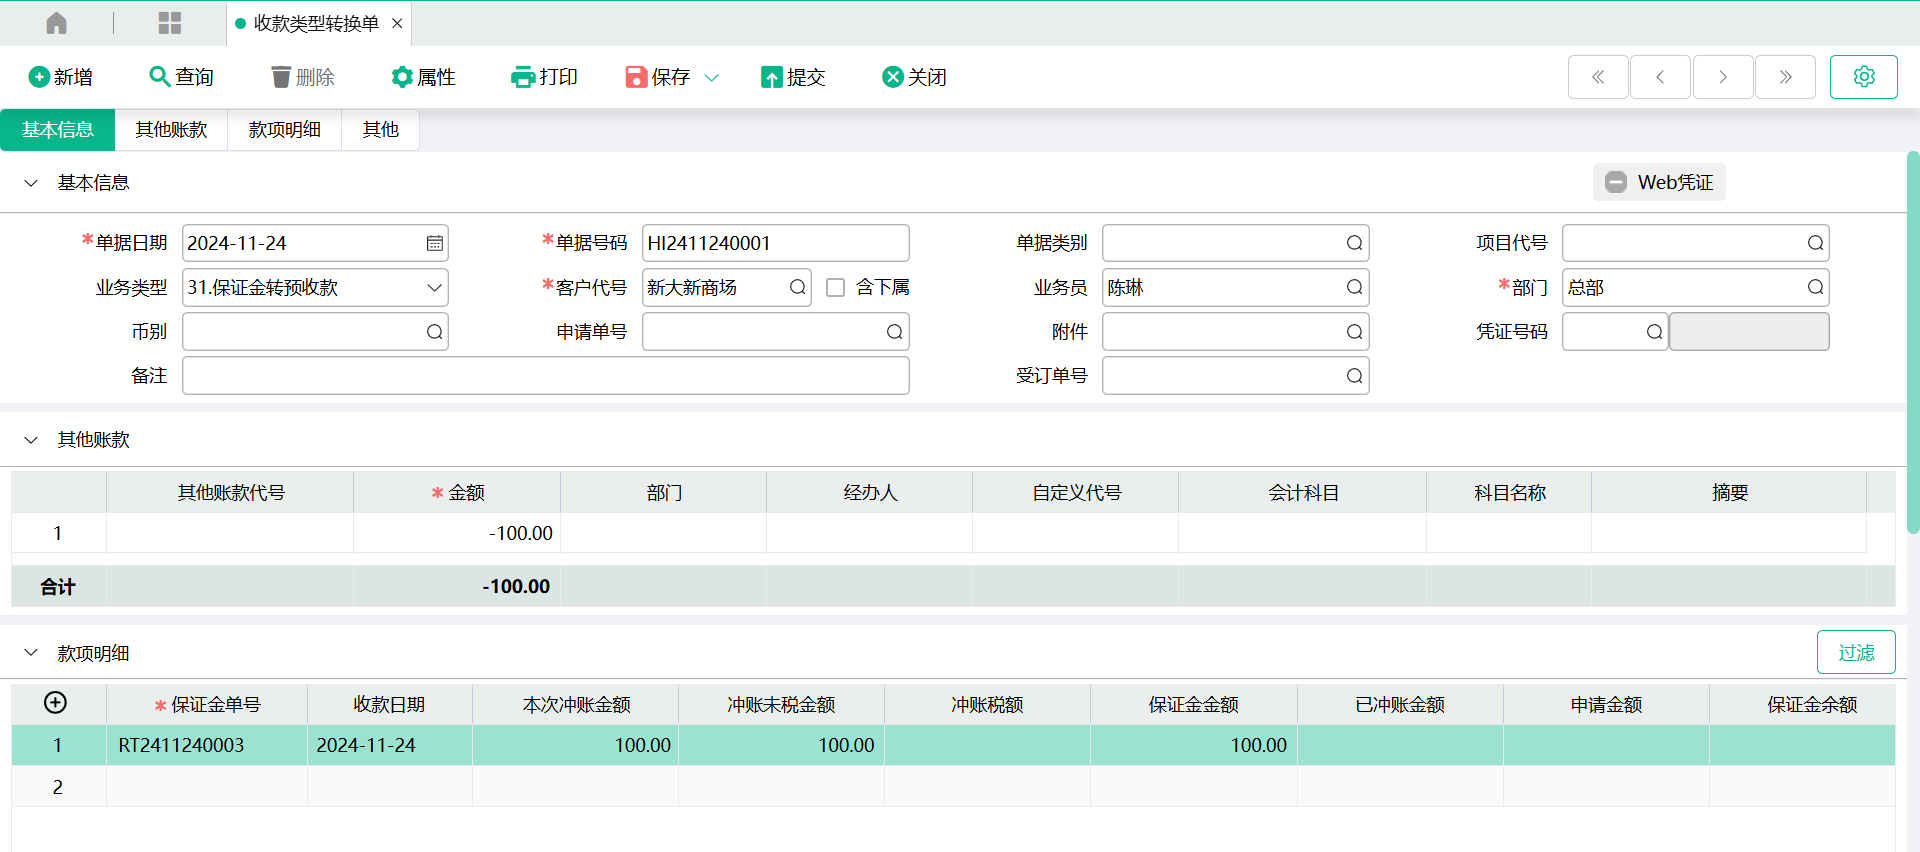Open the 业务员 lookup icon
This screenshot has width=1920, height=852.
point(1355,287)
